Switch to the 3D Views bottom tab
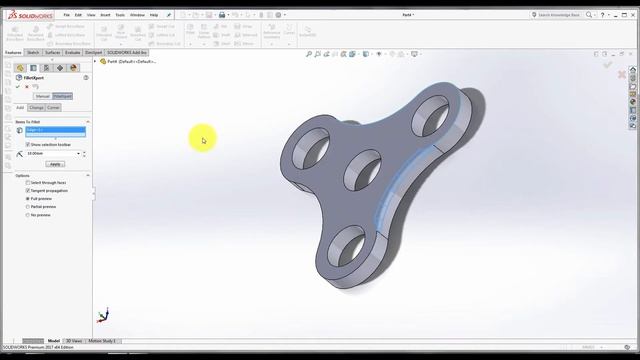Screen dimensions: 640x360 tap(74, 341)
